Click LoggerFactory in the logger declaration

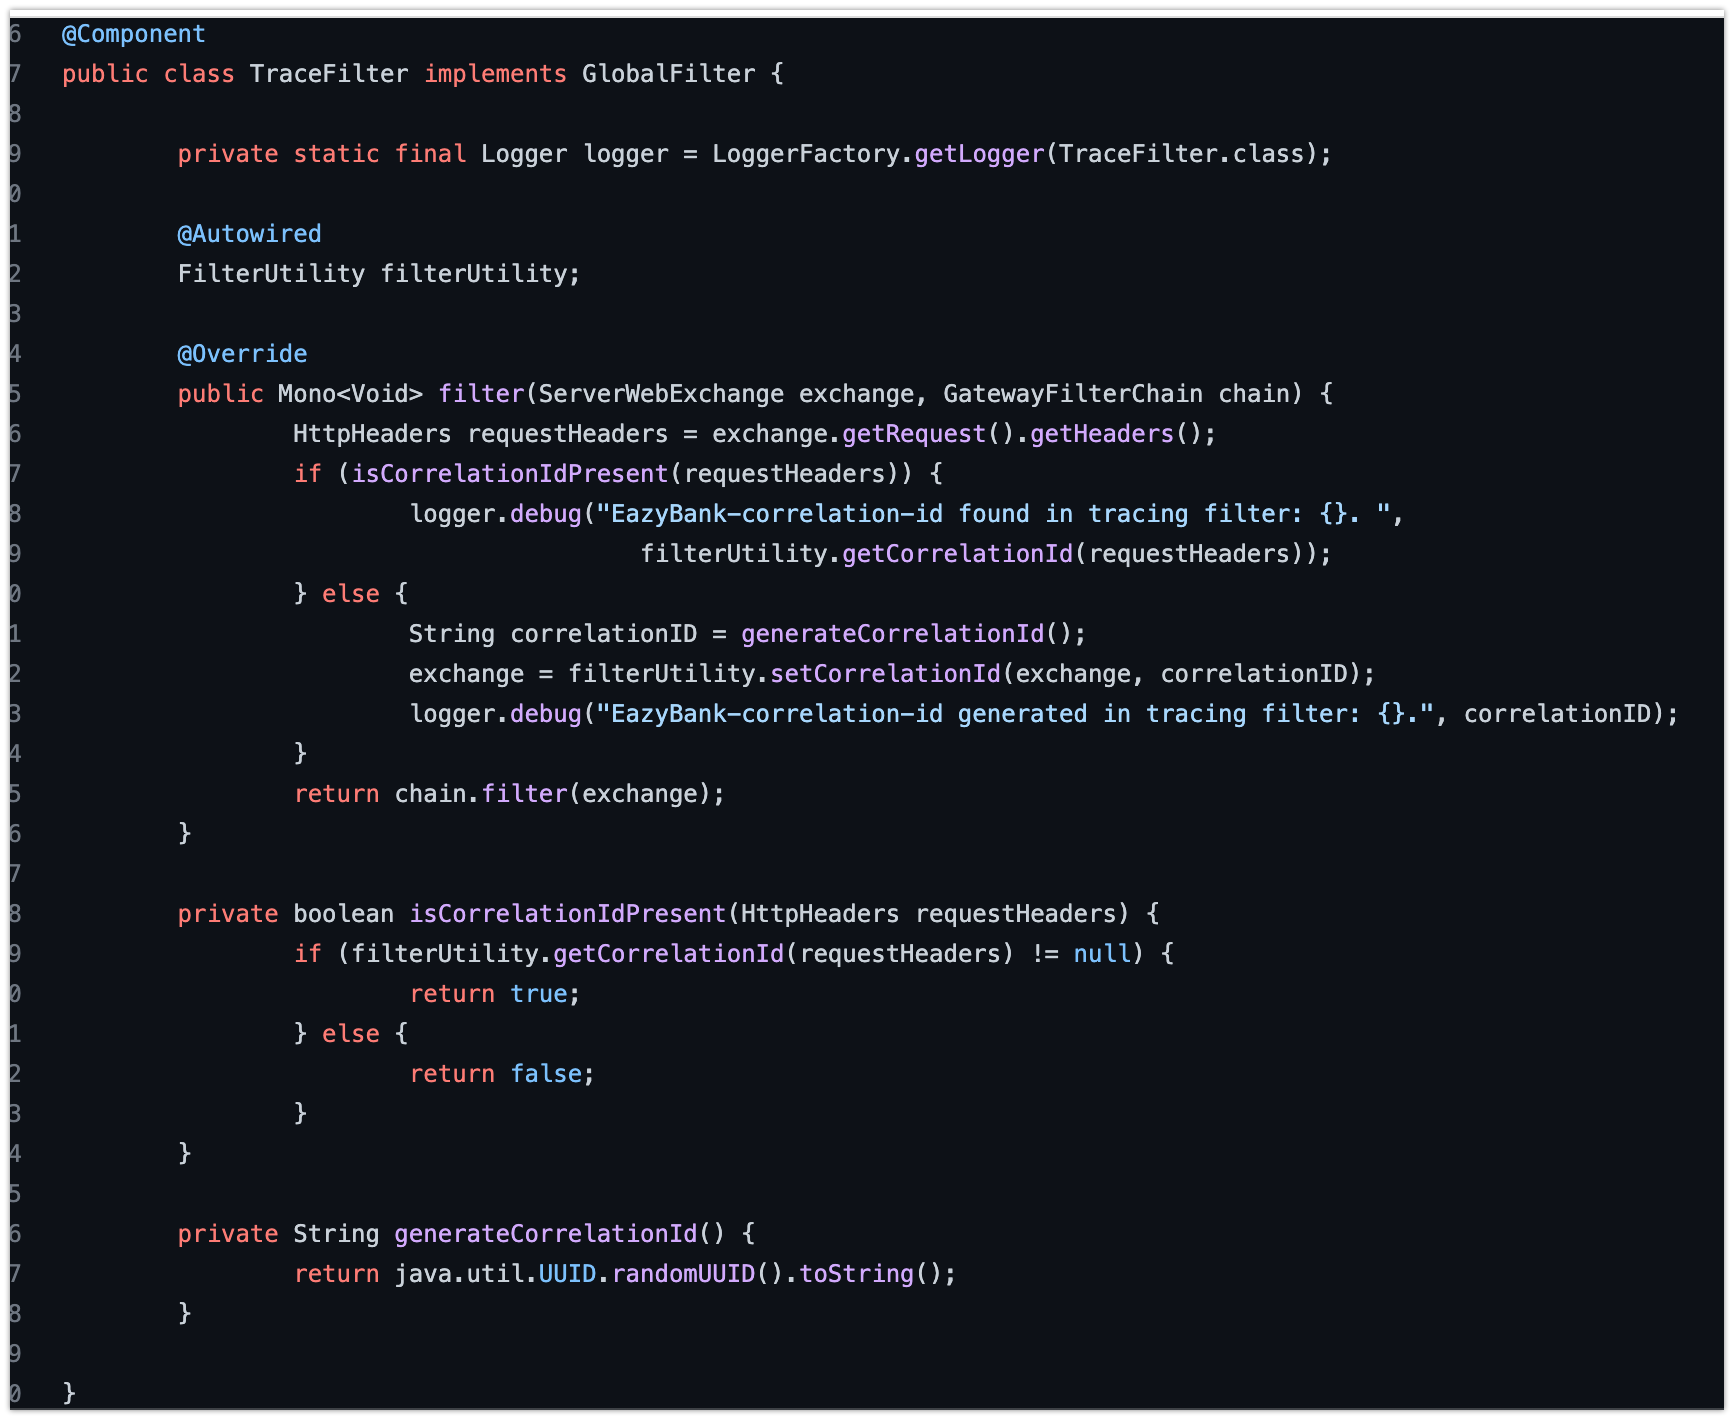(806, 154)
